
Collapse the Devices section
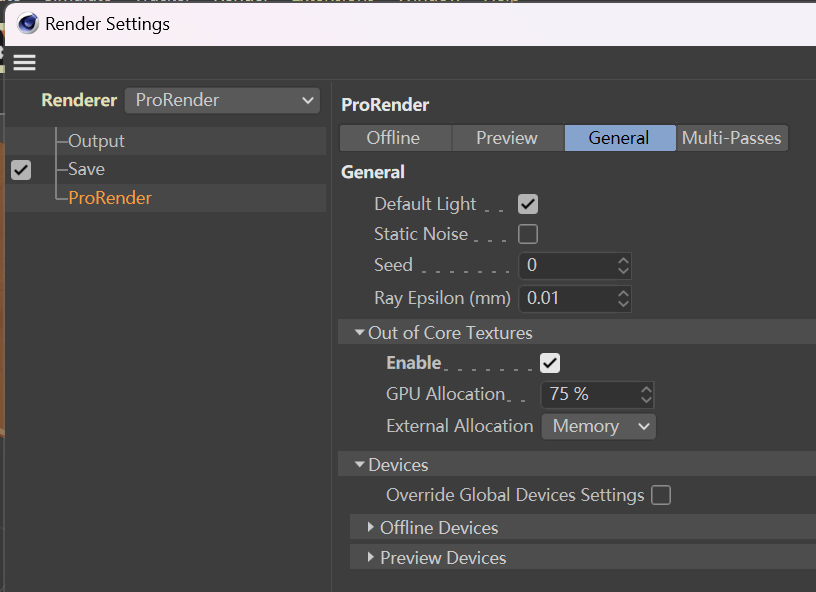(x=359, y=465)
